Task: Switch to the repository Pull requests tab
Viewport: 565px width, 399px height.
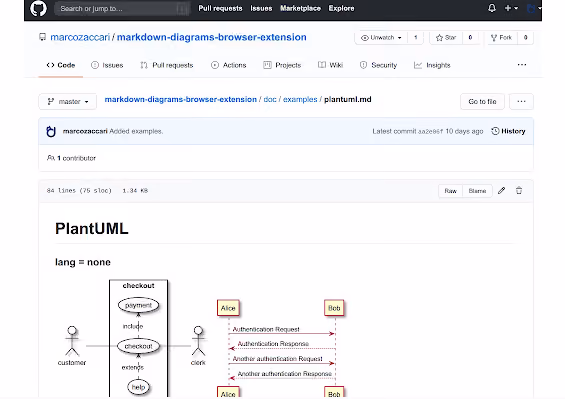Action: (167, 65)
